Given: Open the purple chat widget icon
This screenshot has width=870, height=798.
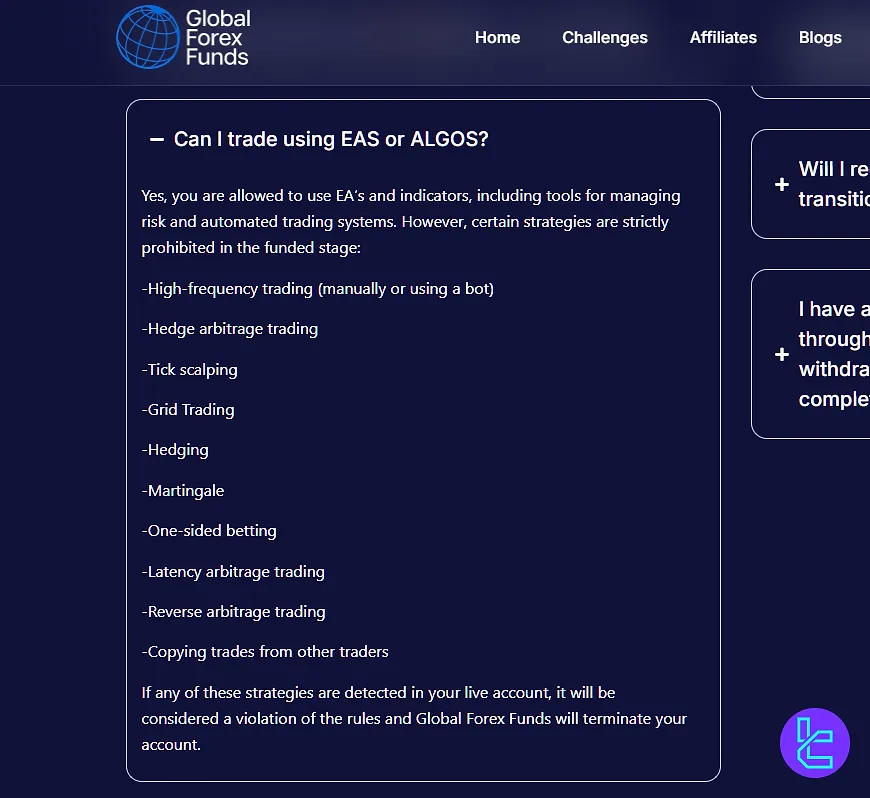Looking at the screenshot, I should pyautogui.click(x=815, y=743).
